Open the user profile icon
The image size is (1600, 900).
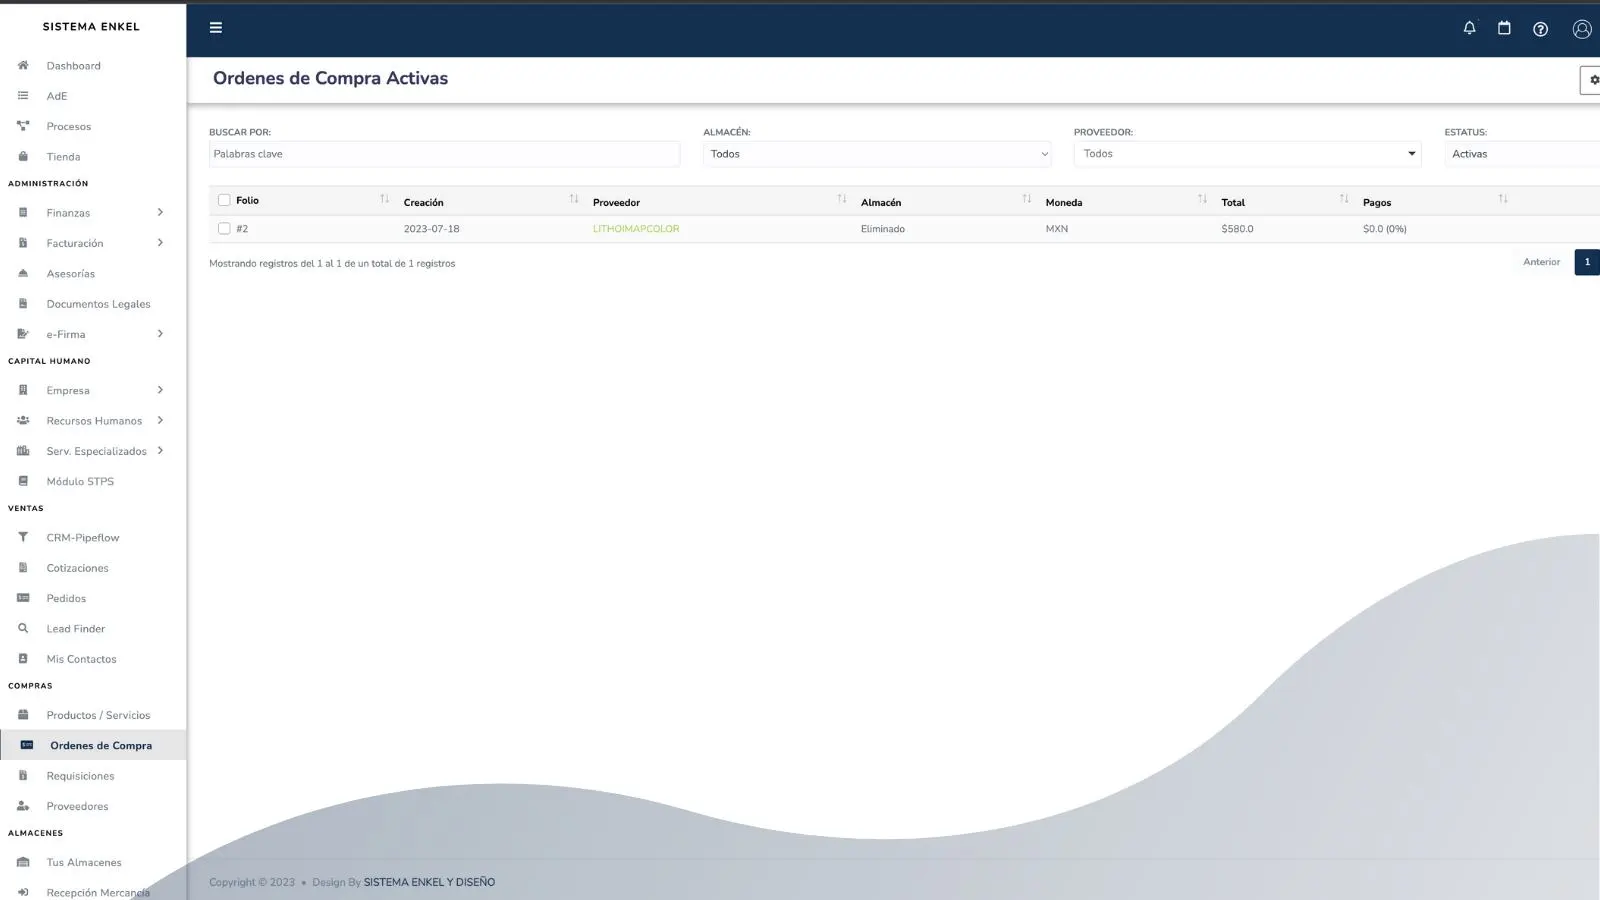coord(1581,29)
